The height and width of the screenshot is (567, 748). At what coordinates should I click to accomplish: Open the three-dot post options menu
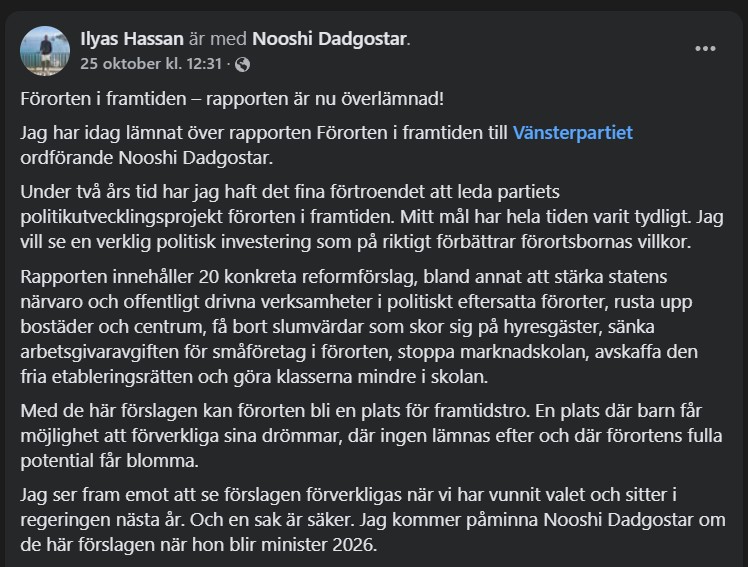coord(706,48)
